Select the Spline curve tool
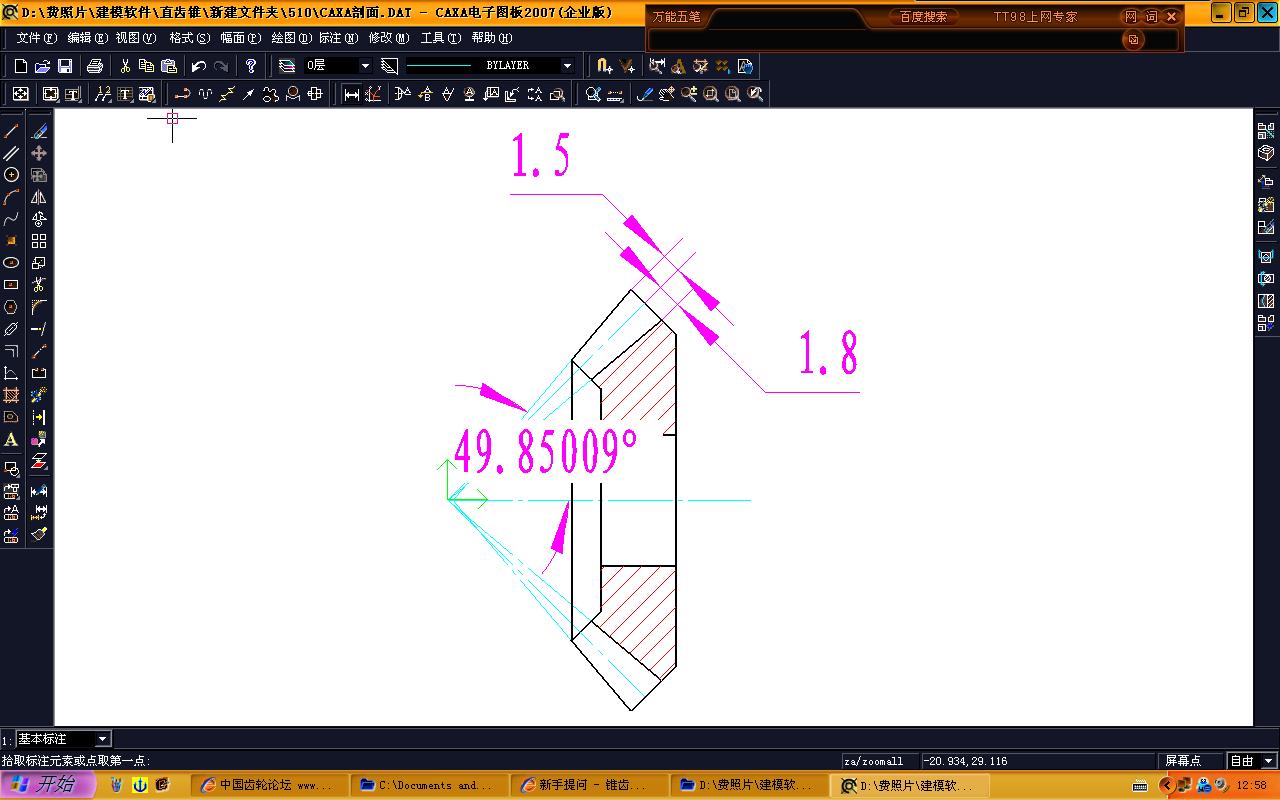The image size is (1280, 800). pyautogui.click(x=12, y=219)
